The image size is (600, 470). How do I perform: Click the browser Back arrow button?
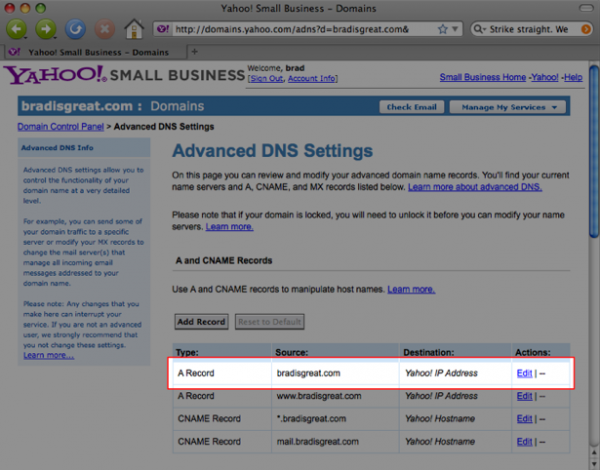point(18,28)
